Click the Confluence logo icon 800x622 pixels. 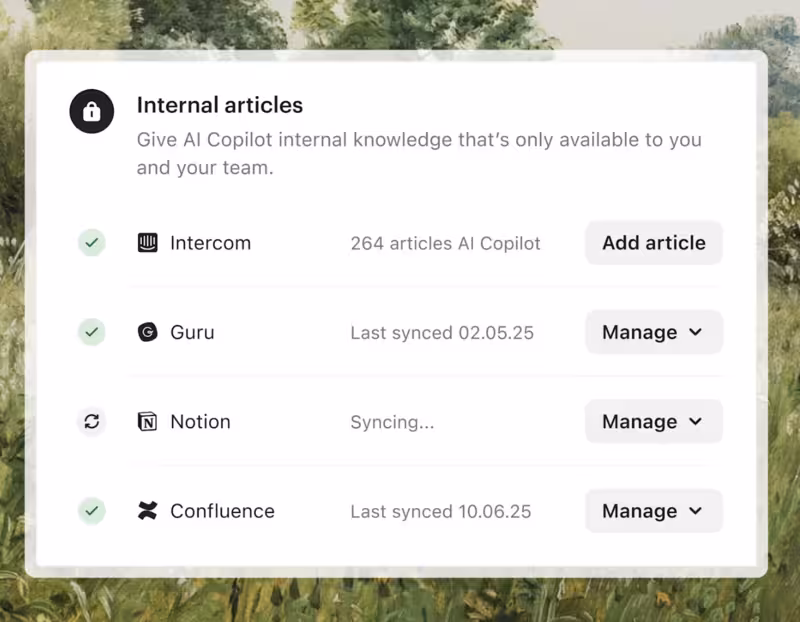147,511
